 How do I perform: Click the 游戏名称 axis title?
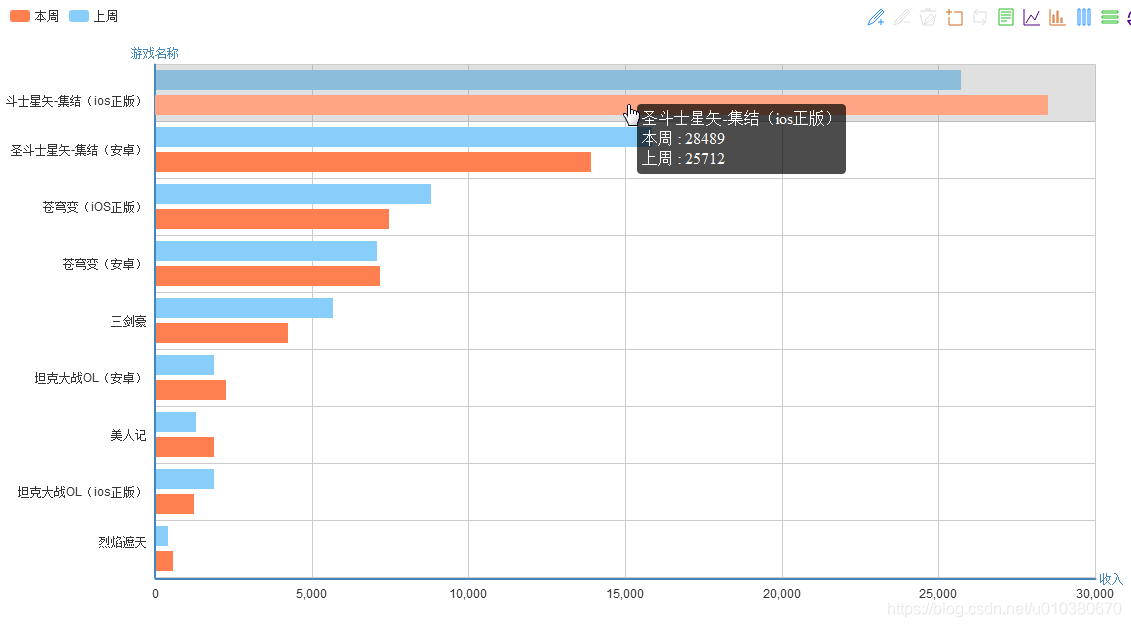point(154,53)
